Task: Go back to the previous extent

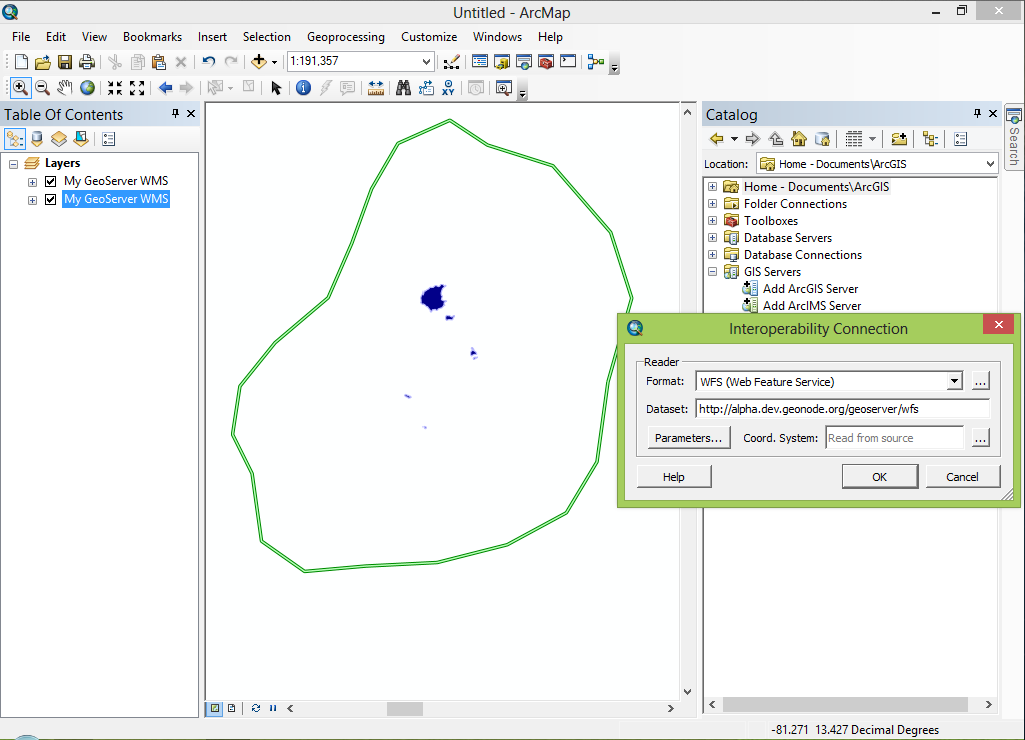Action: [165, 88]
